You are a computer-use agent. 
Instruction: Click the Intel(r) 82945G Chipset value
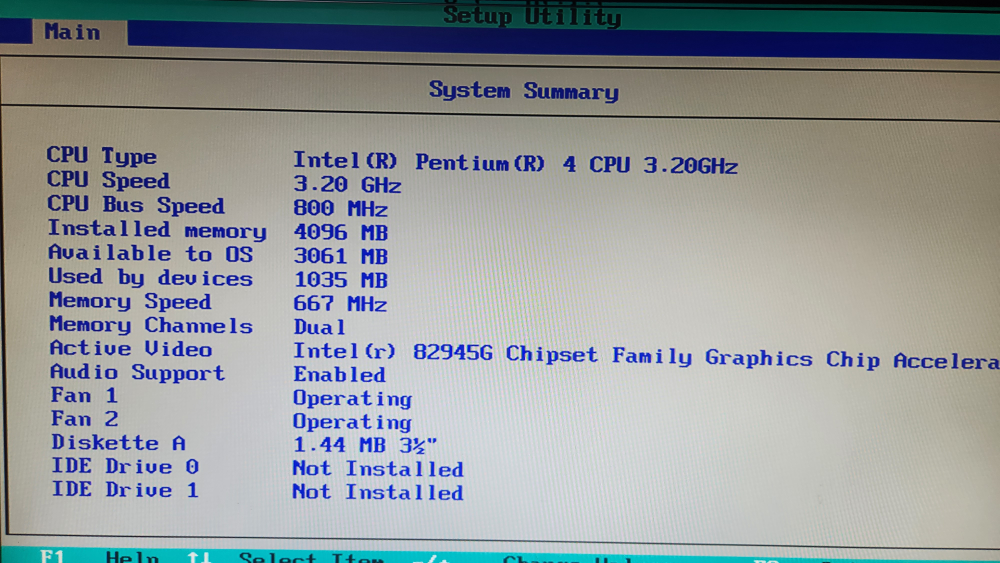point(646,356)
